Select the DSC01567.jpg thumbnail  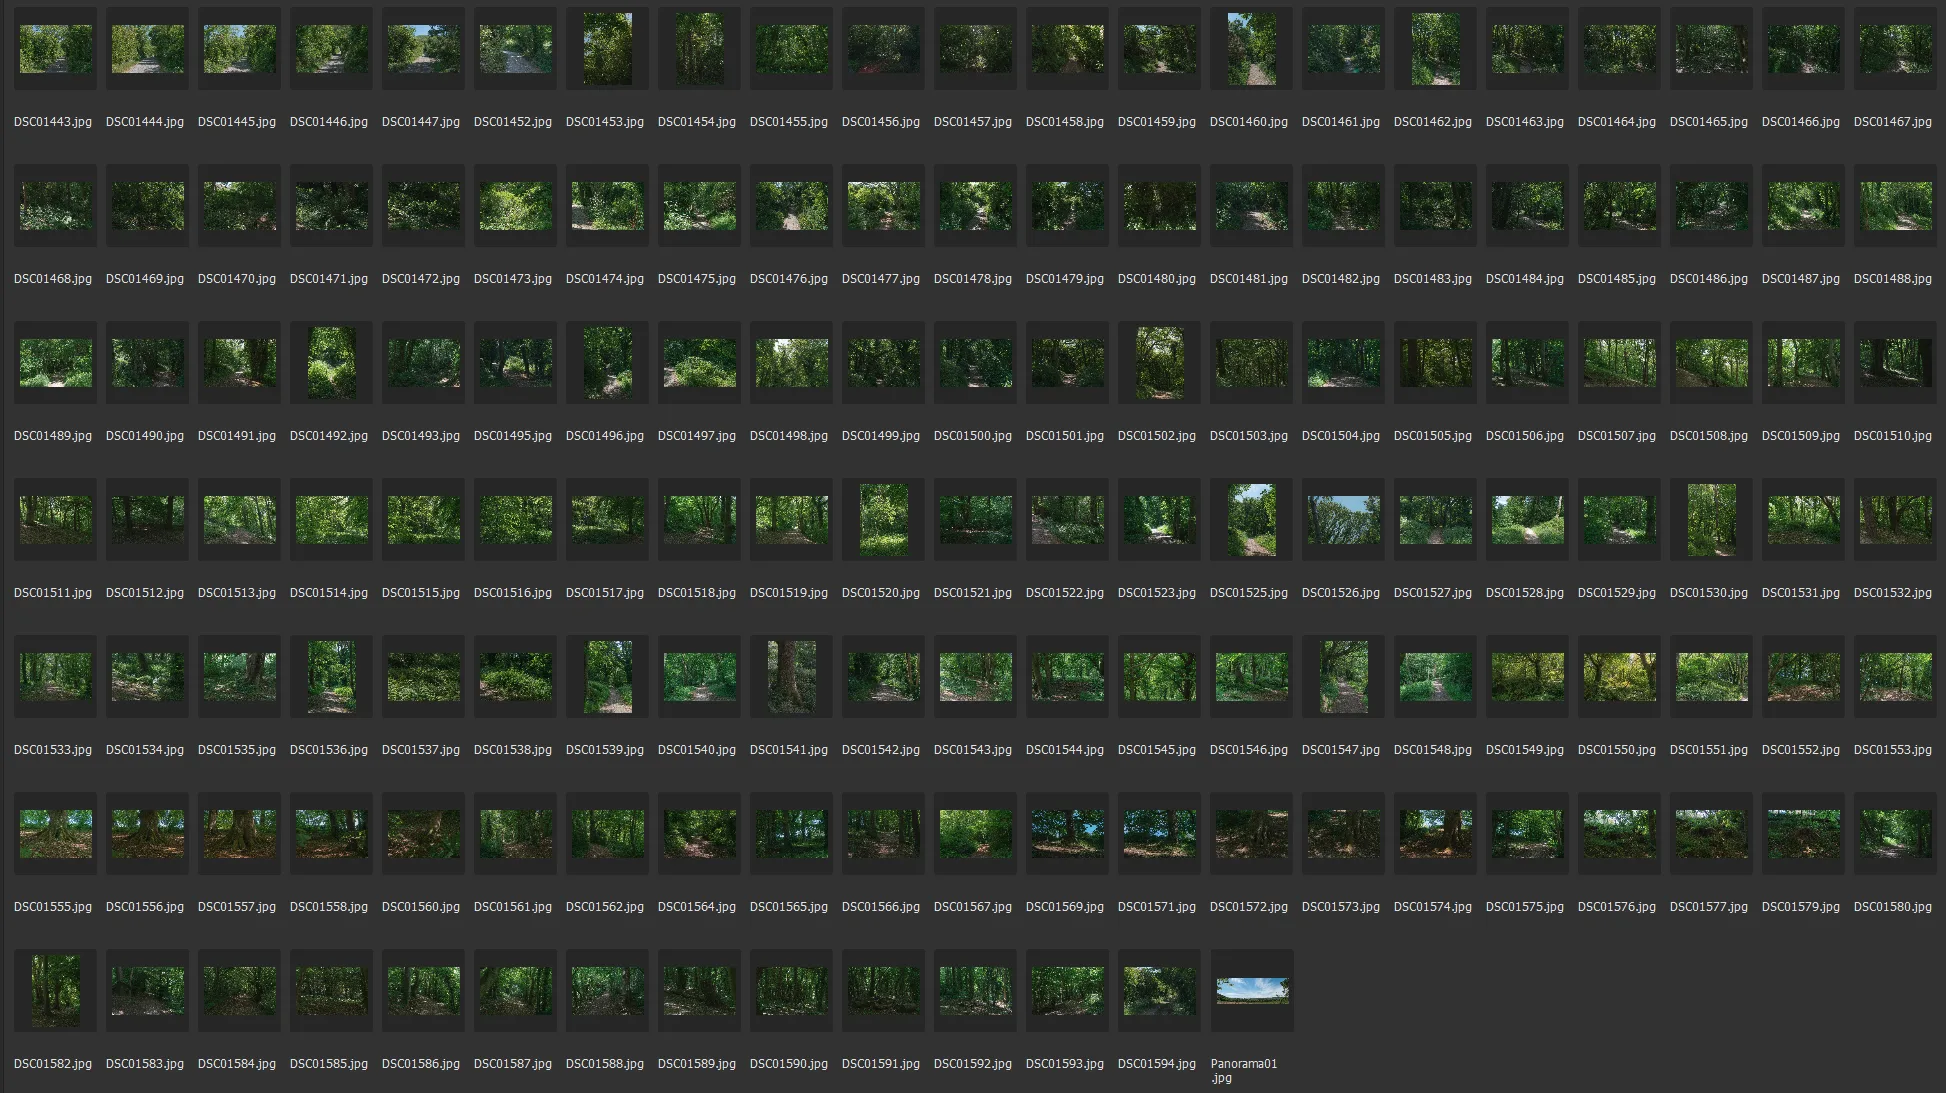[975, 834]
